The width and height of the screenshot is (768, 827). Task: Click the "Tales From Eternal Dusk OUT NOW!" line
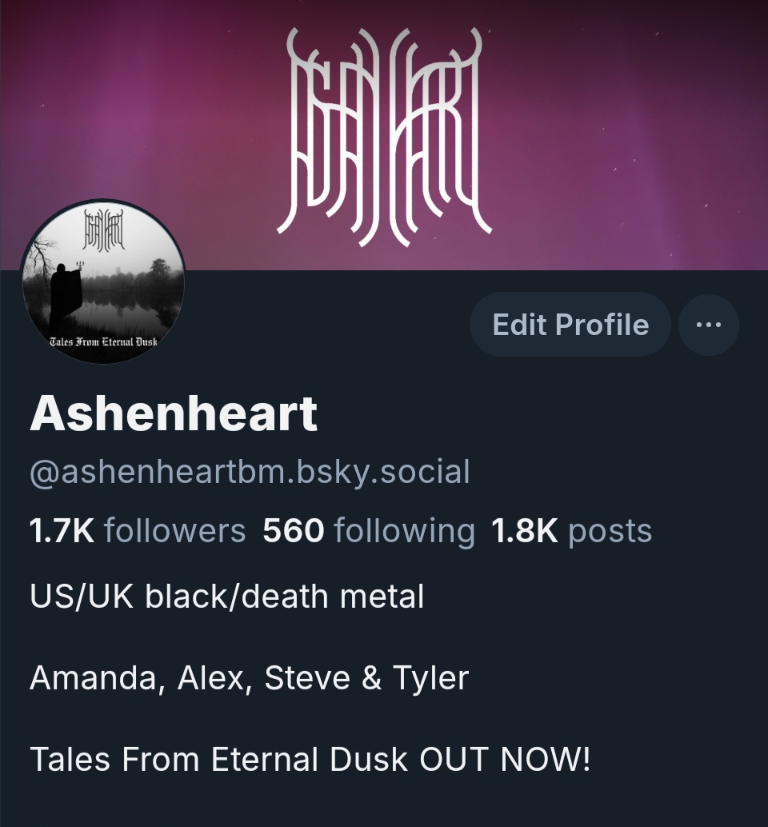310,759
